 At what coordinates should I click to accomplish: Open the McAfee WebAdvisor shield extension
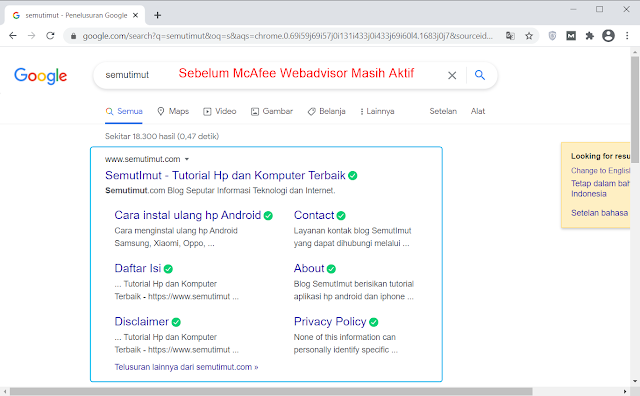tap(552, 36)
